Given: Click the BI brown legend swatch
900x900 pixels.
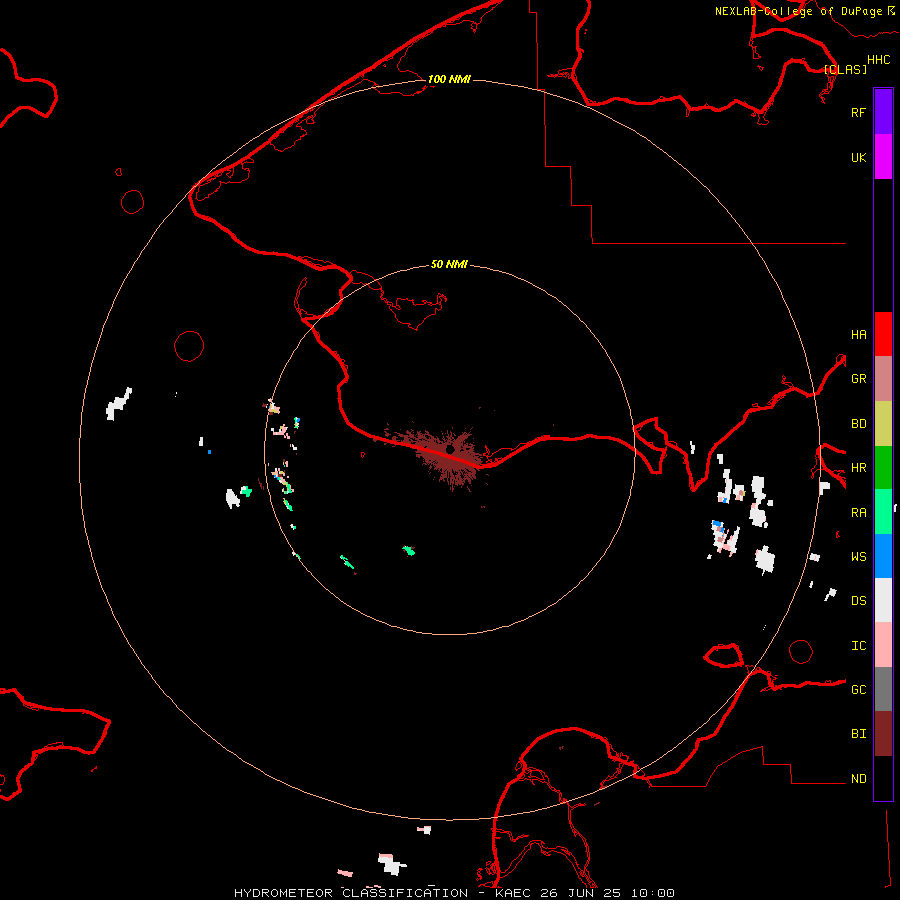Looking at the screenshot, I should 883,734.
